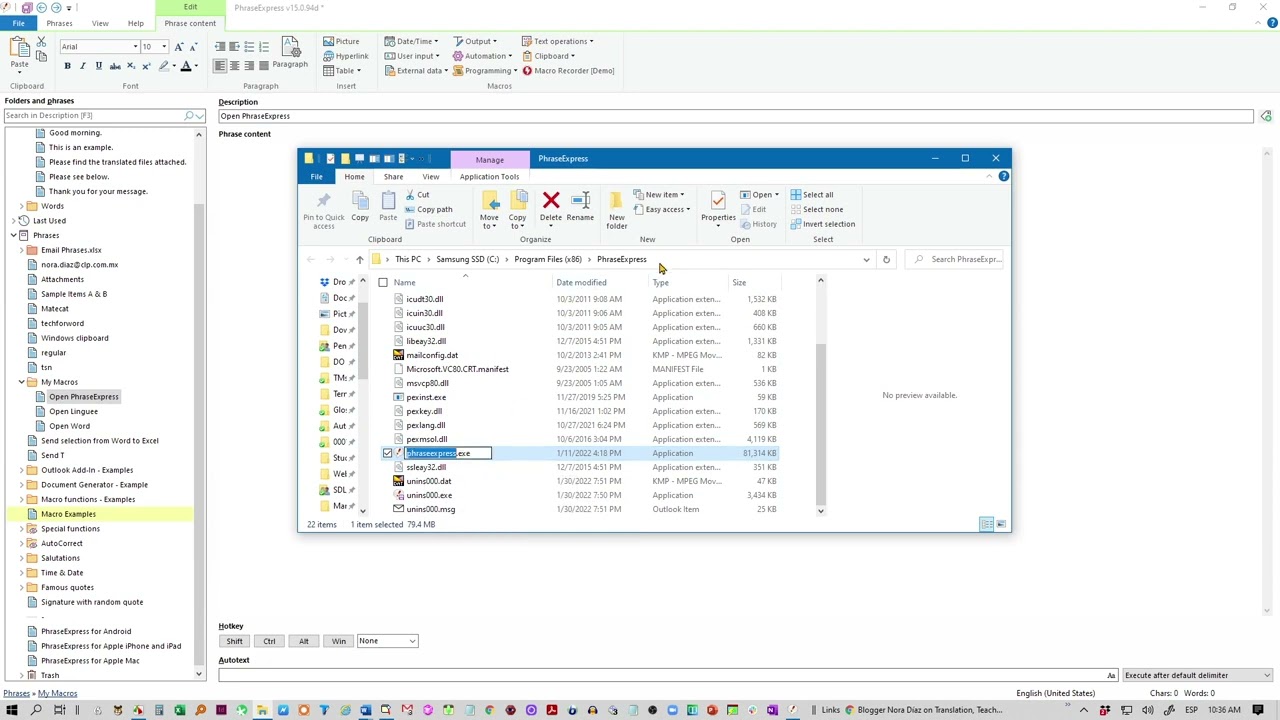Switch to the Phrases ribbon tab
The height and width of the screenshot is (720, 1280).
(59, 23)
